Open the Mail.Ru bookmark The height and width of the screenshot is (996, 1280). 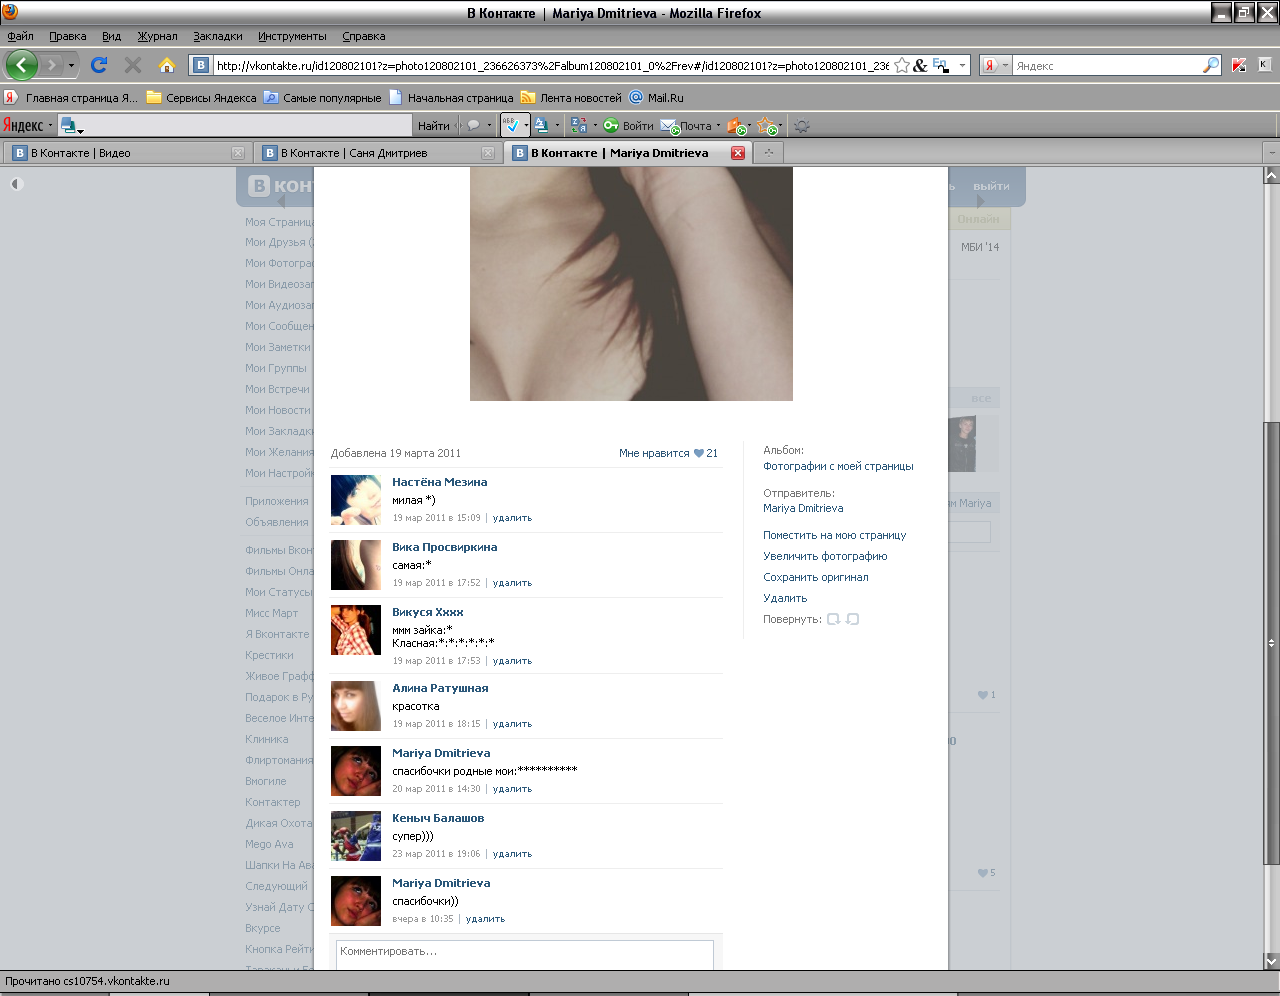click(656, 98)
